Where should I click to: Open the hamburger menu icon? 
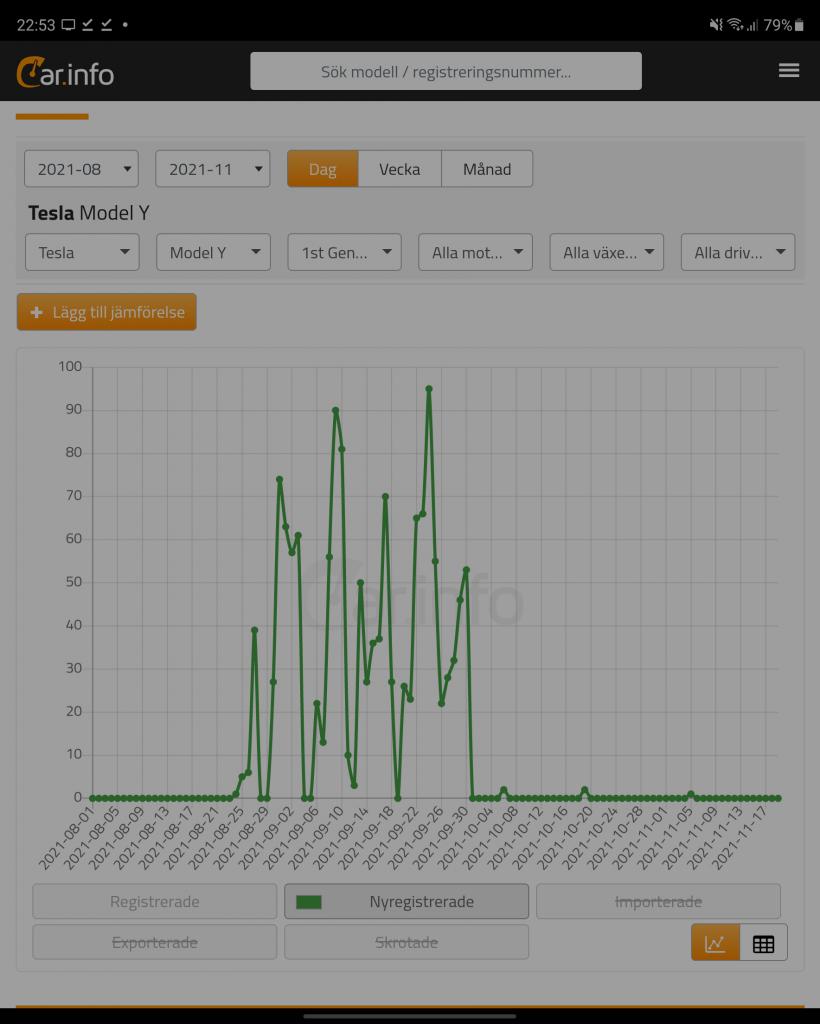(789, 71)
